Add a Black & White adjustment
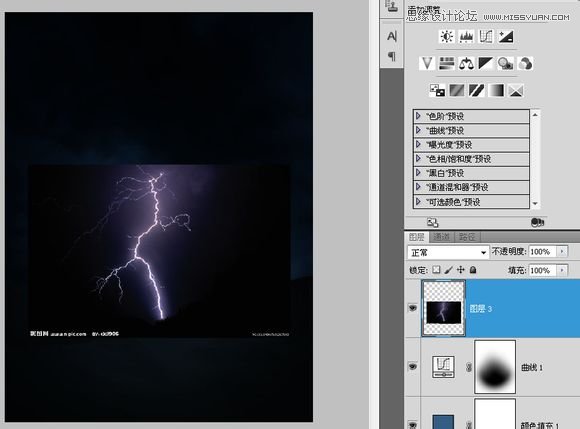The height and width of the screenshot is (429, 580). [486, 63]
